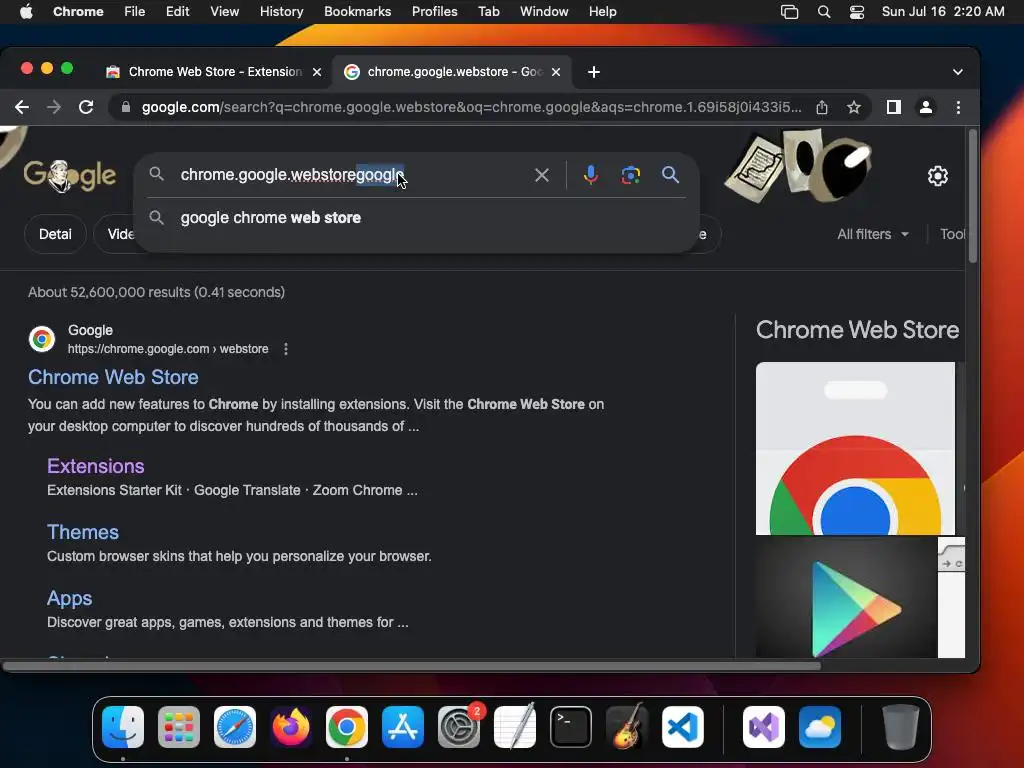The width and height of the screenshot is (1024, 768).
Task: Open Launchpad from the Dock
Action: (179, 727)
